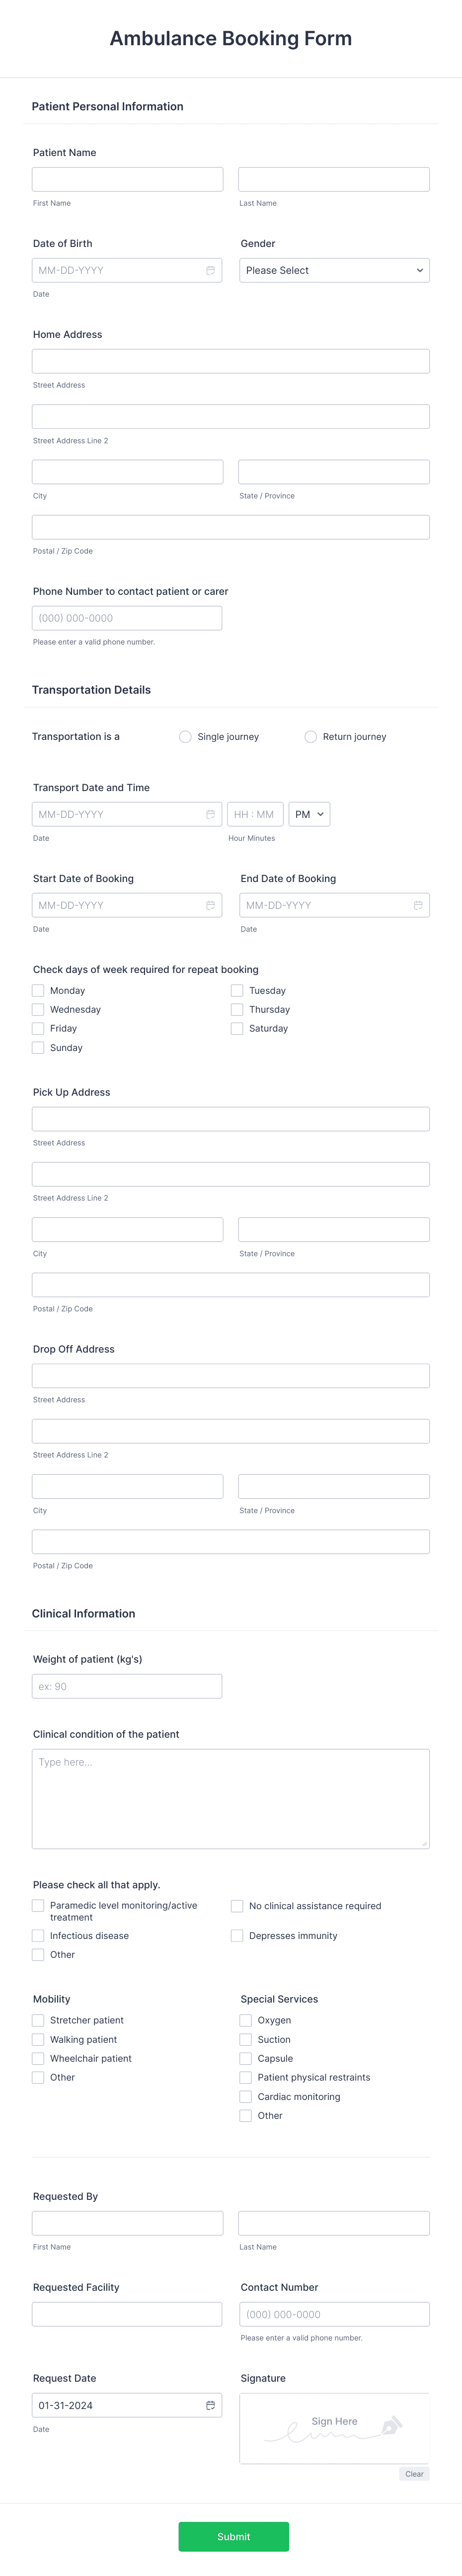Screen dimensions: 462x2576
Task: Open the PM time period dropdown
Action: point(309,814)
